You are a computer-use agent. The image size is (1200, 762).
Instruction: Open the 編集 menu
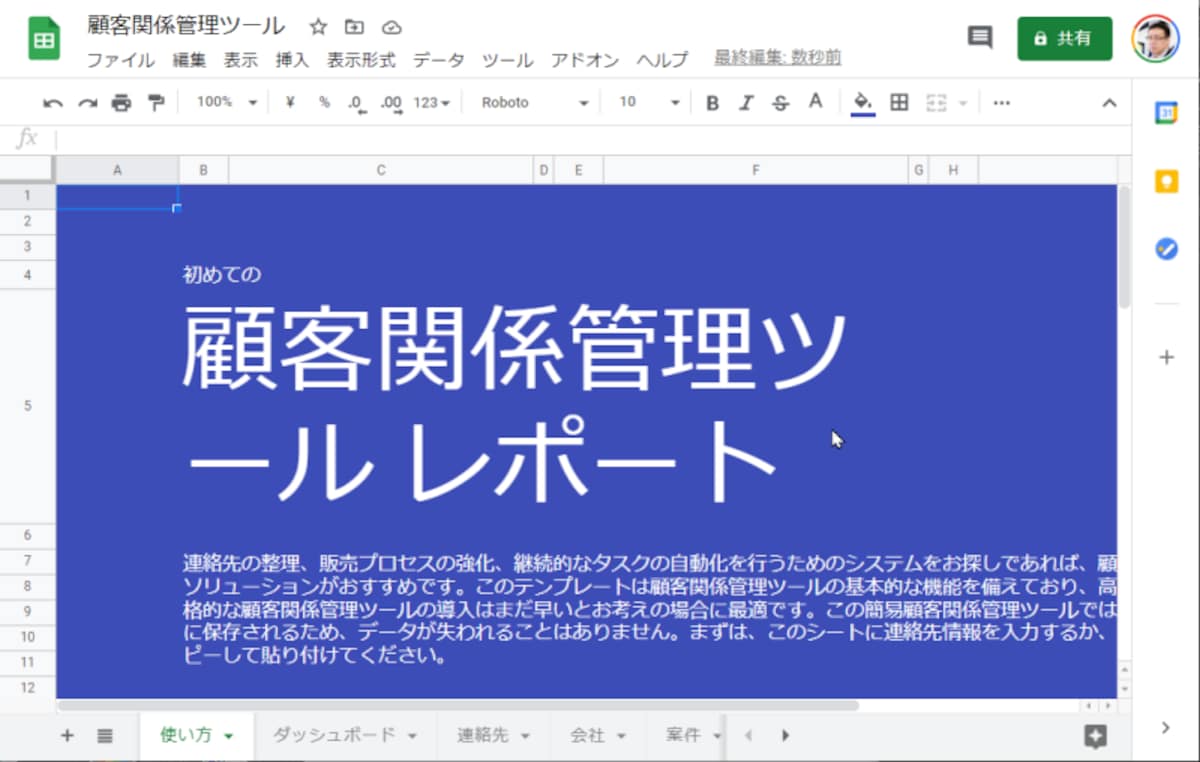tap(189, 60)
